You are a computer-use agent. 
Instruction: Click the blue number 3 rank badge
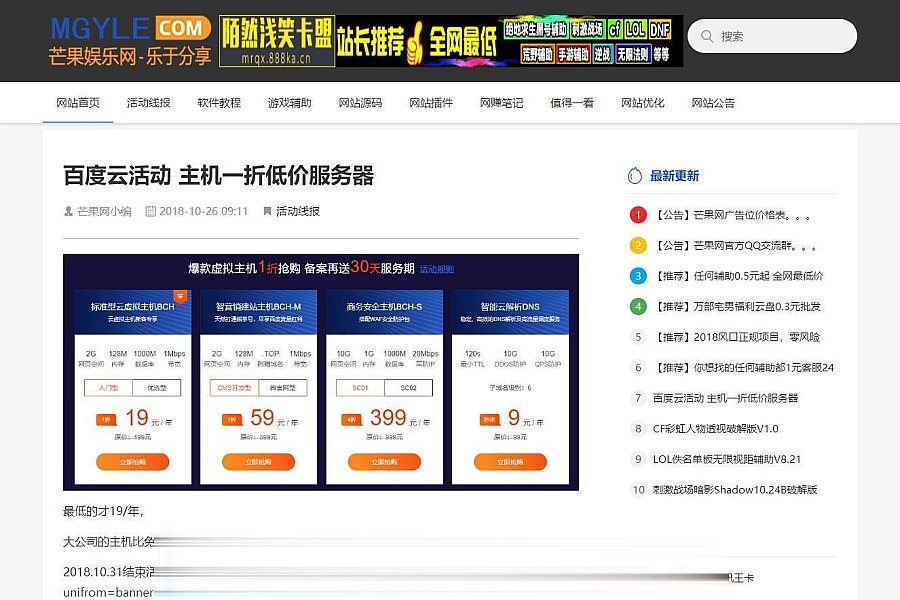click(638, 276)
